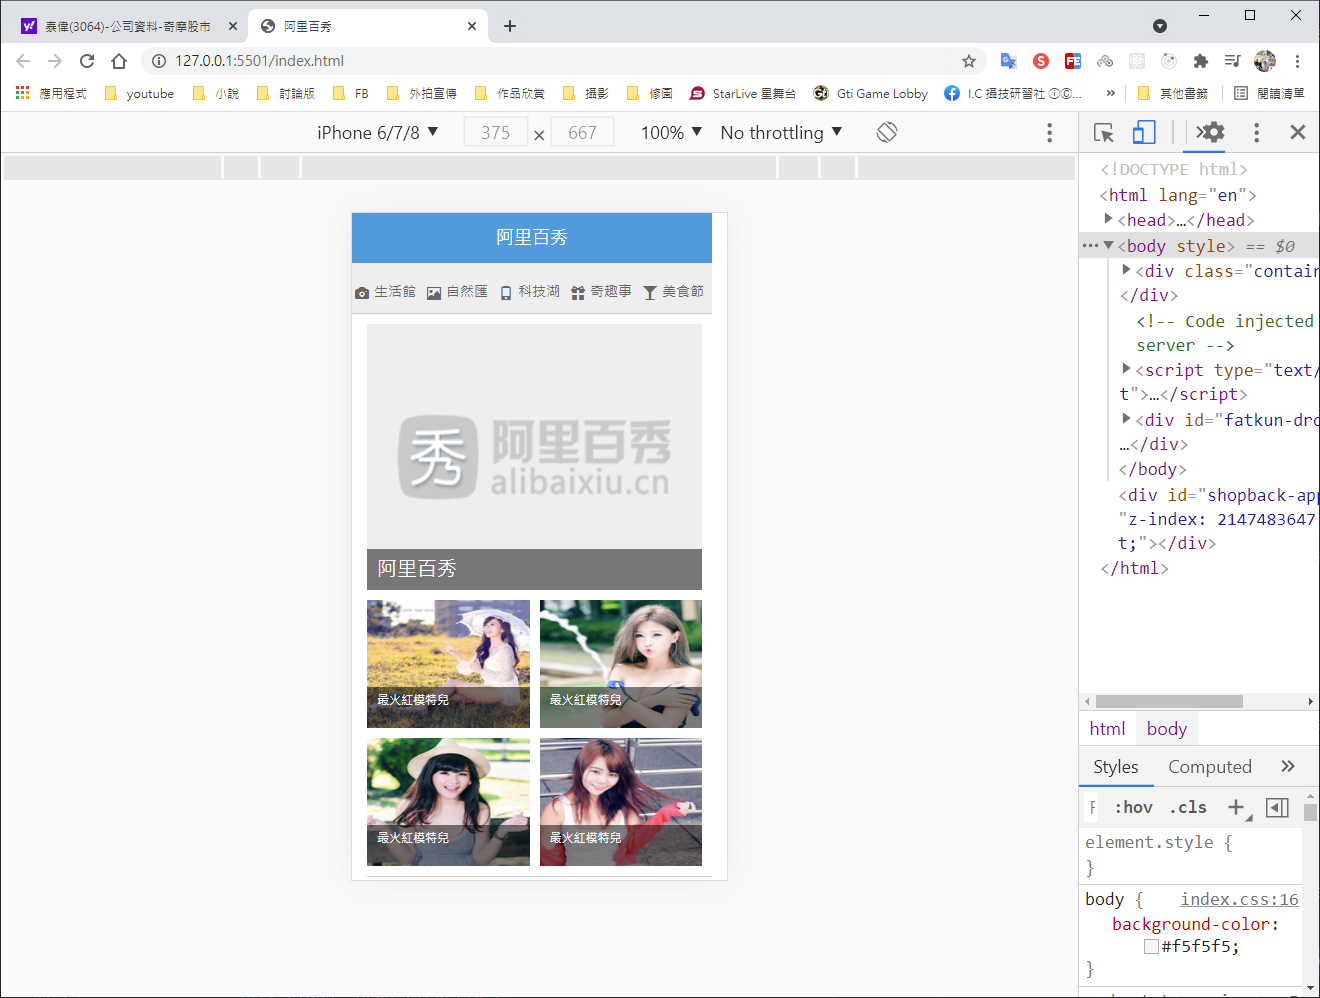Open the umbrella model thumbnail
Viewport: 1320px width, 998px height.
[x=448, y=664]
